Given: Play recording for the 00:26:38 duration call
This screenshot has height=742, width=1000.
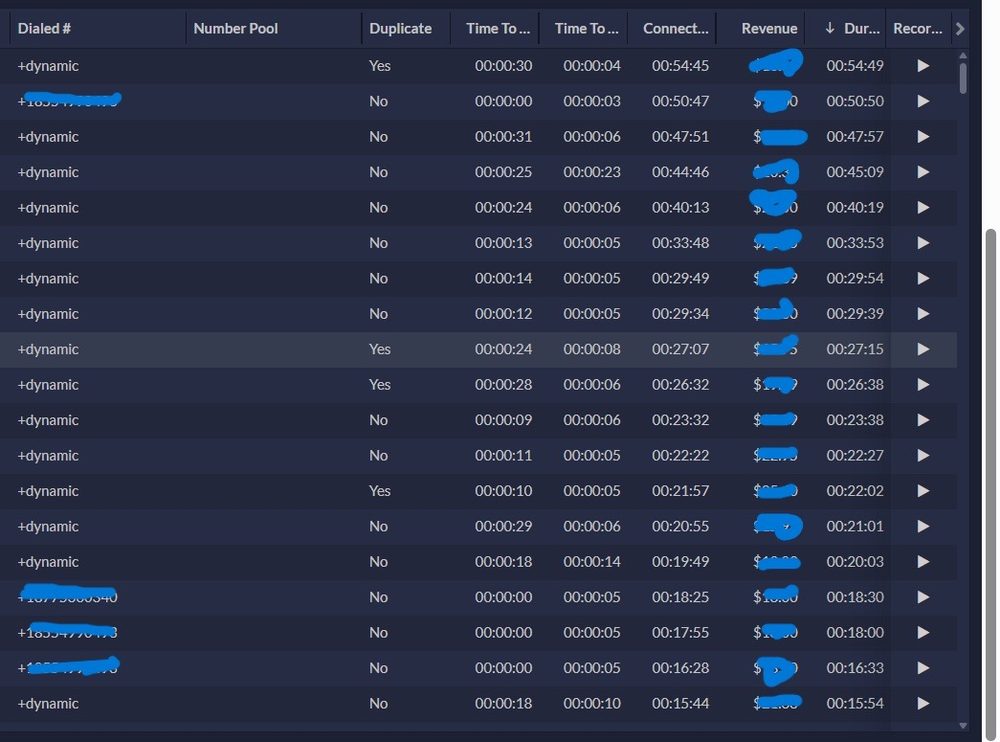Looking at the screenshot, I should 923,385.
